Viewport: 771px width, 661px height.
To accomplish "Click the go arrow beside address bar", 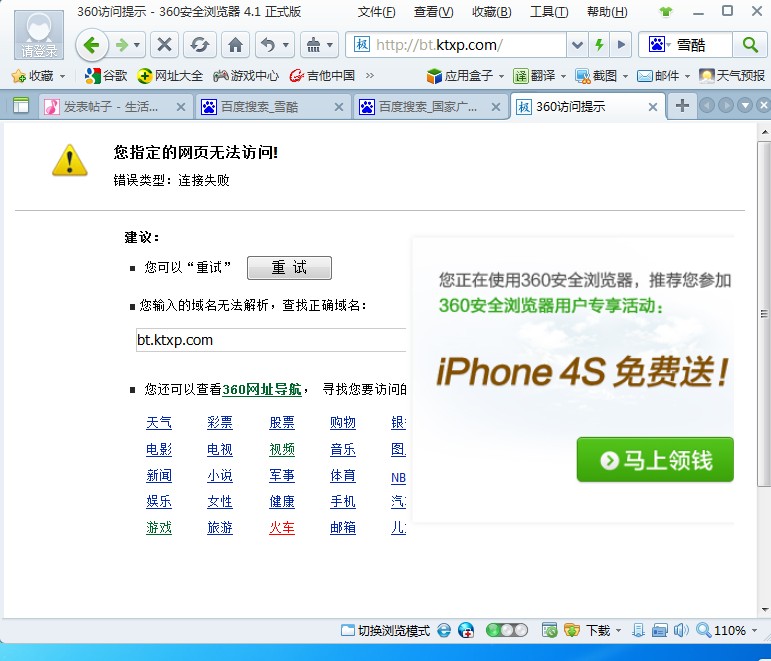I will [621, 45].
